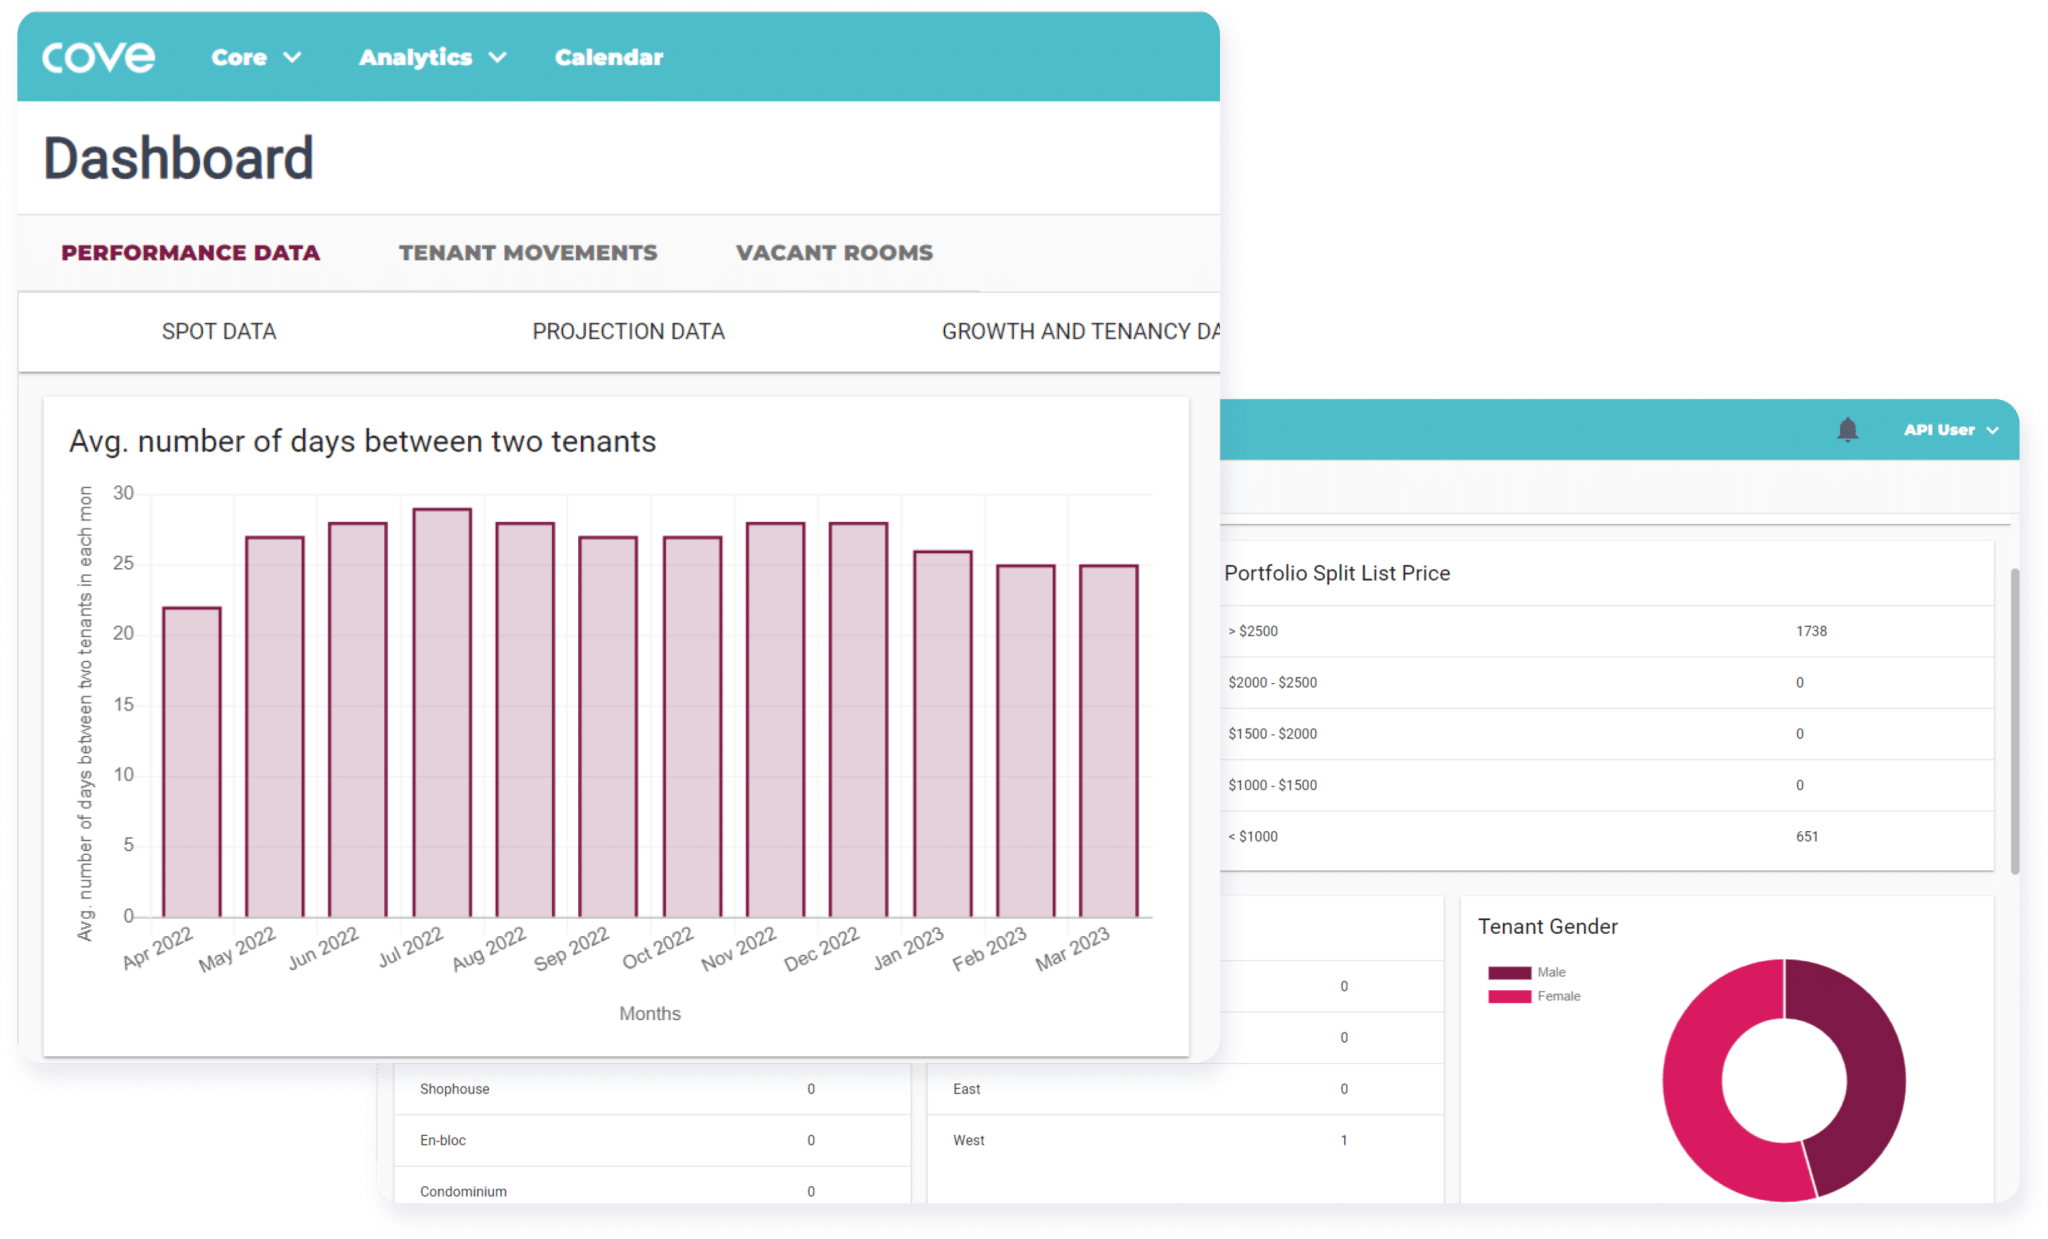Click the vertical scrollbar in the background dashboard
This screenshot has height=1239, width=2048.
[x=2015, y=720]
